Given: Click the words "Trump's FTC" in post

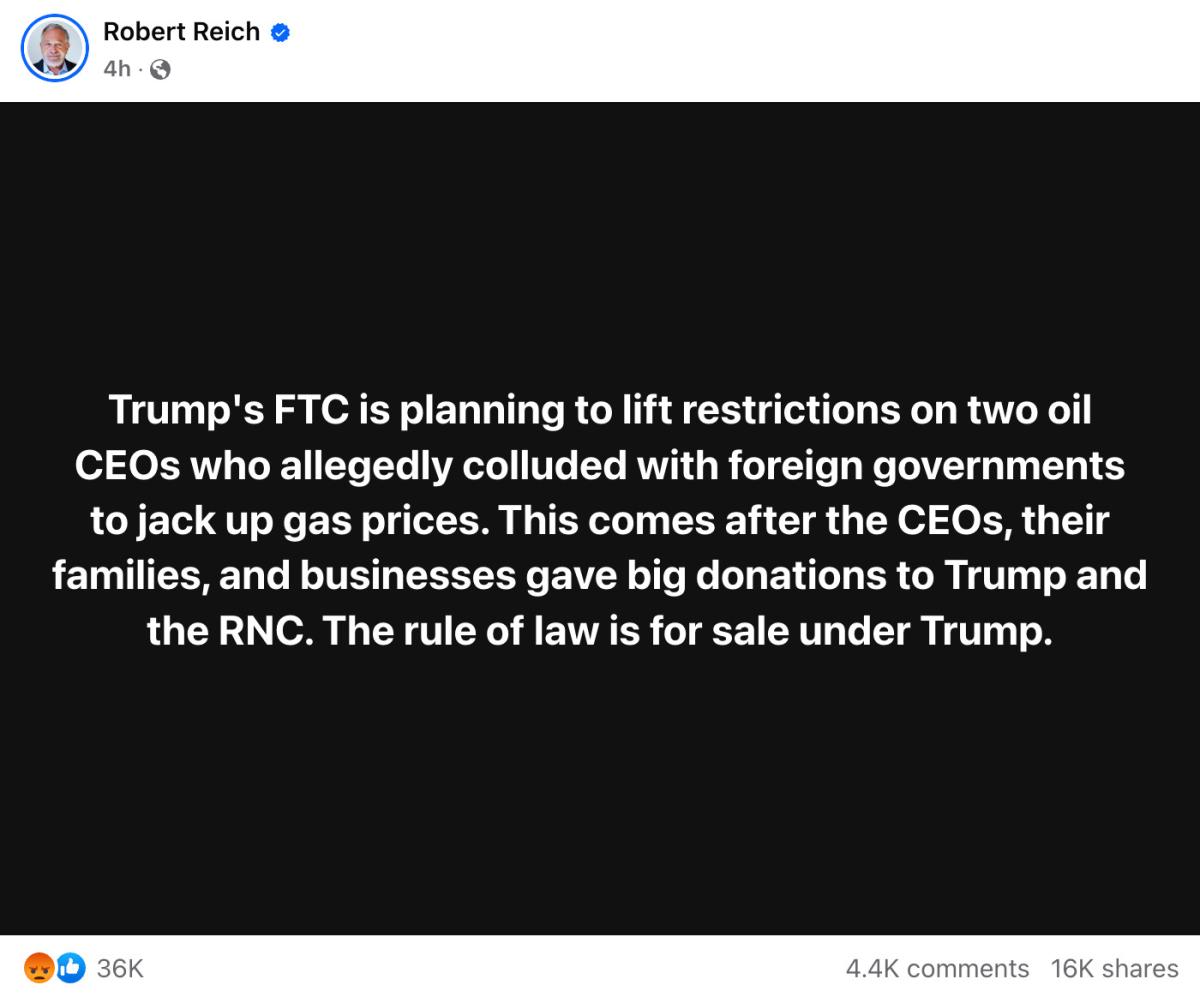Looking at the screenshot, I should click(229, 410).
